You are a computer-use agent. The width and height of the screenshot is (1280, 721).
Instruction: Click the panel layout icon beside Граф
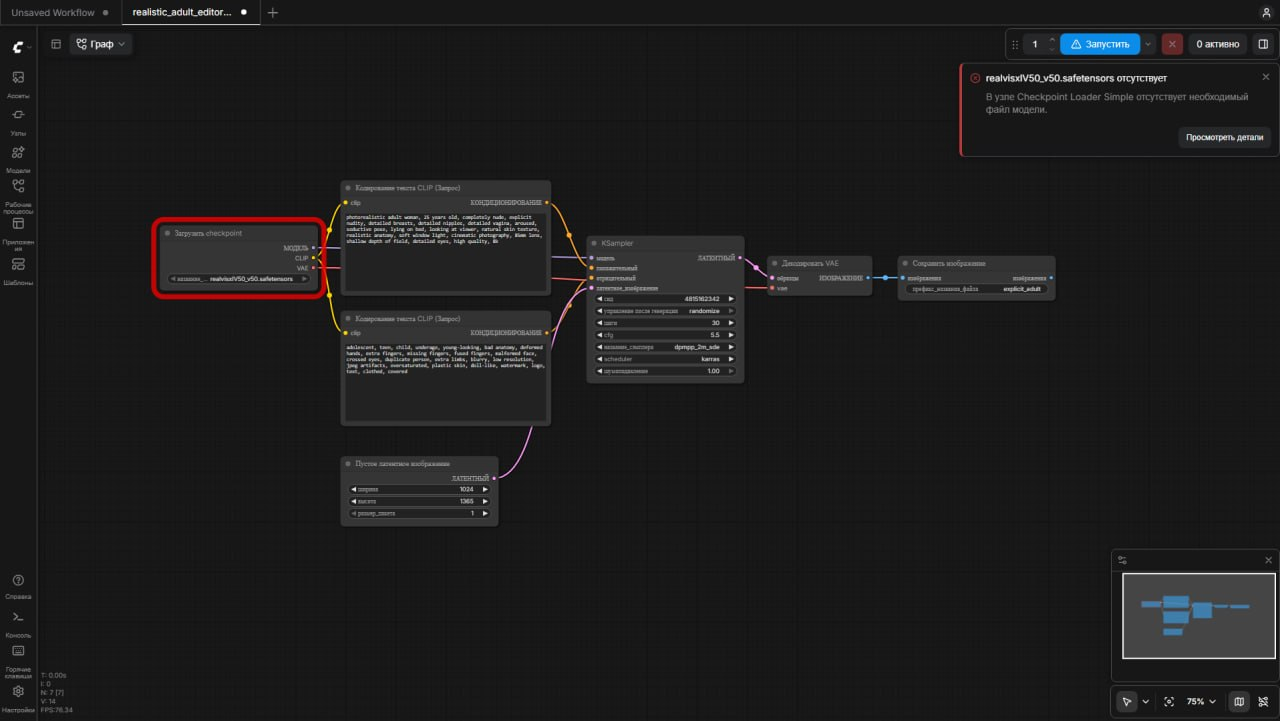(56, 44)
